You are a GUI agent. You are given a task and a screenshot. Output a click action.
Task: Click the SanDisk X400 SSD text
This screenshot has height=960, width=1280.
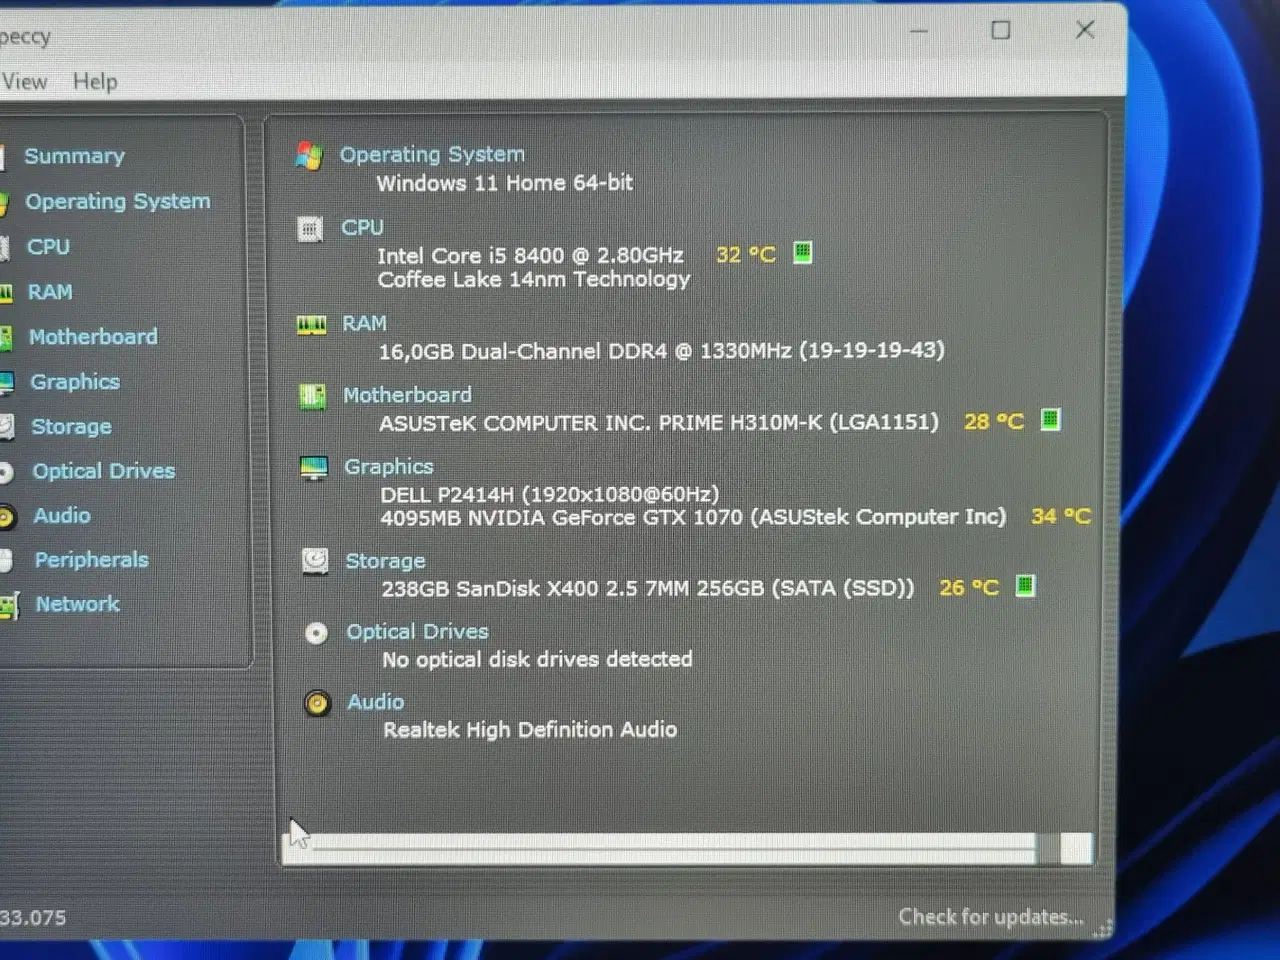[x=648, y=588]
